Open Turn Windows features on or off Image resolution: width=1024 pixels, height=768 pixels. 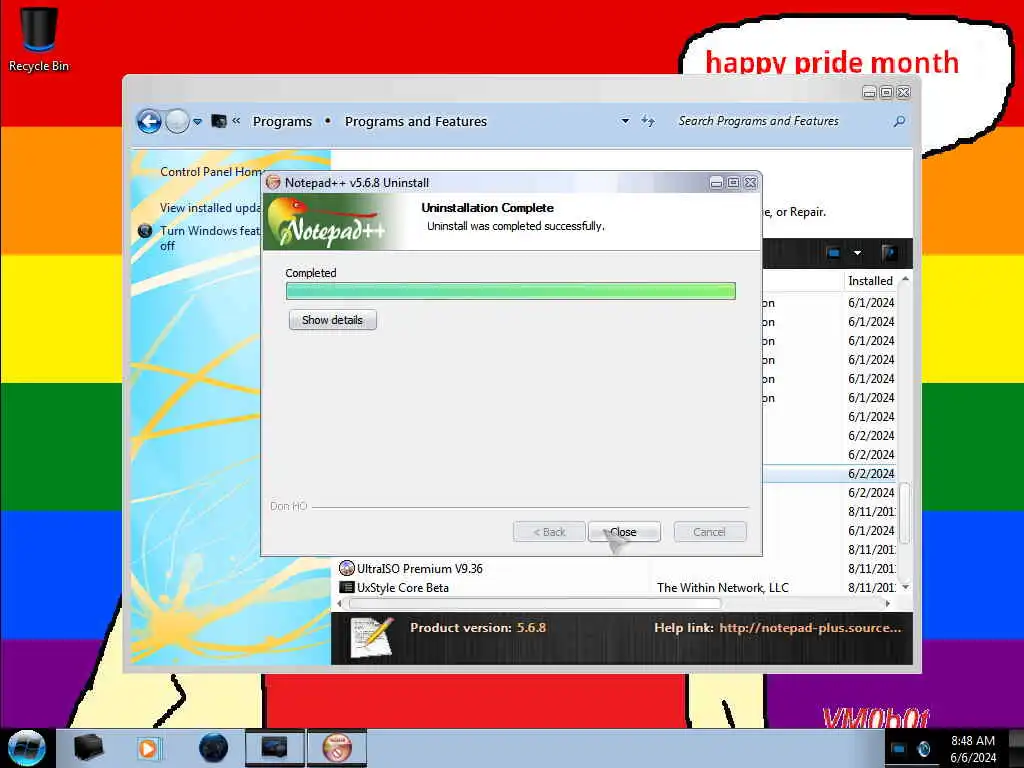[x=210, y=238]
